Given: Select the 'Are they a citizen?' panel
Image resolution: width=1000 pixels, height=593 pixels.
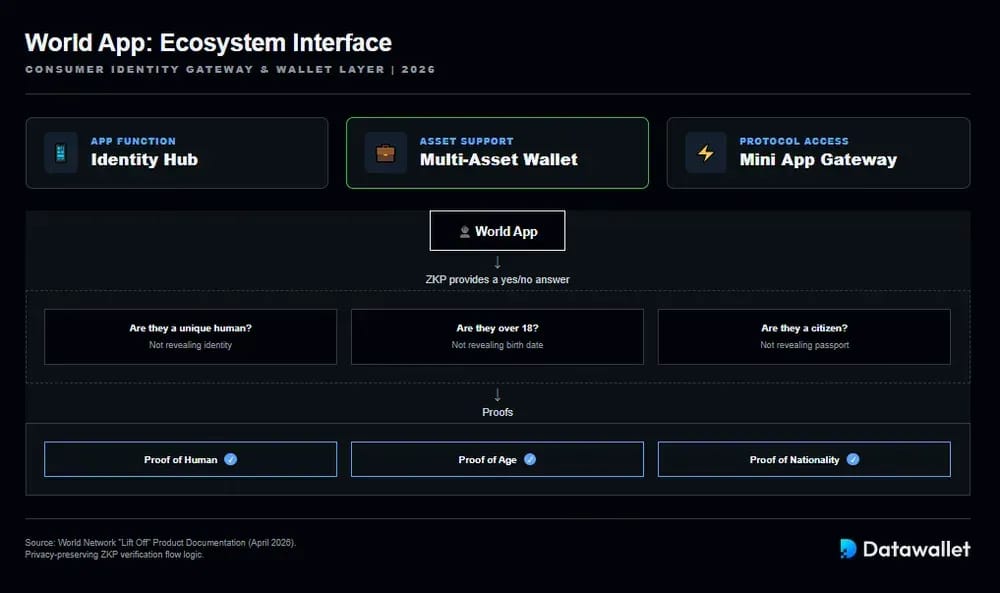Looking at the screenshot, I should click(x=804, y=337).
